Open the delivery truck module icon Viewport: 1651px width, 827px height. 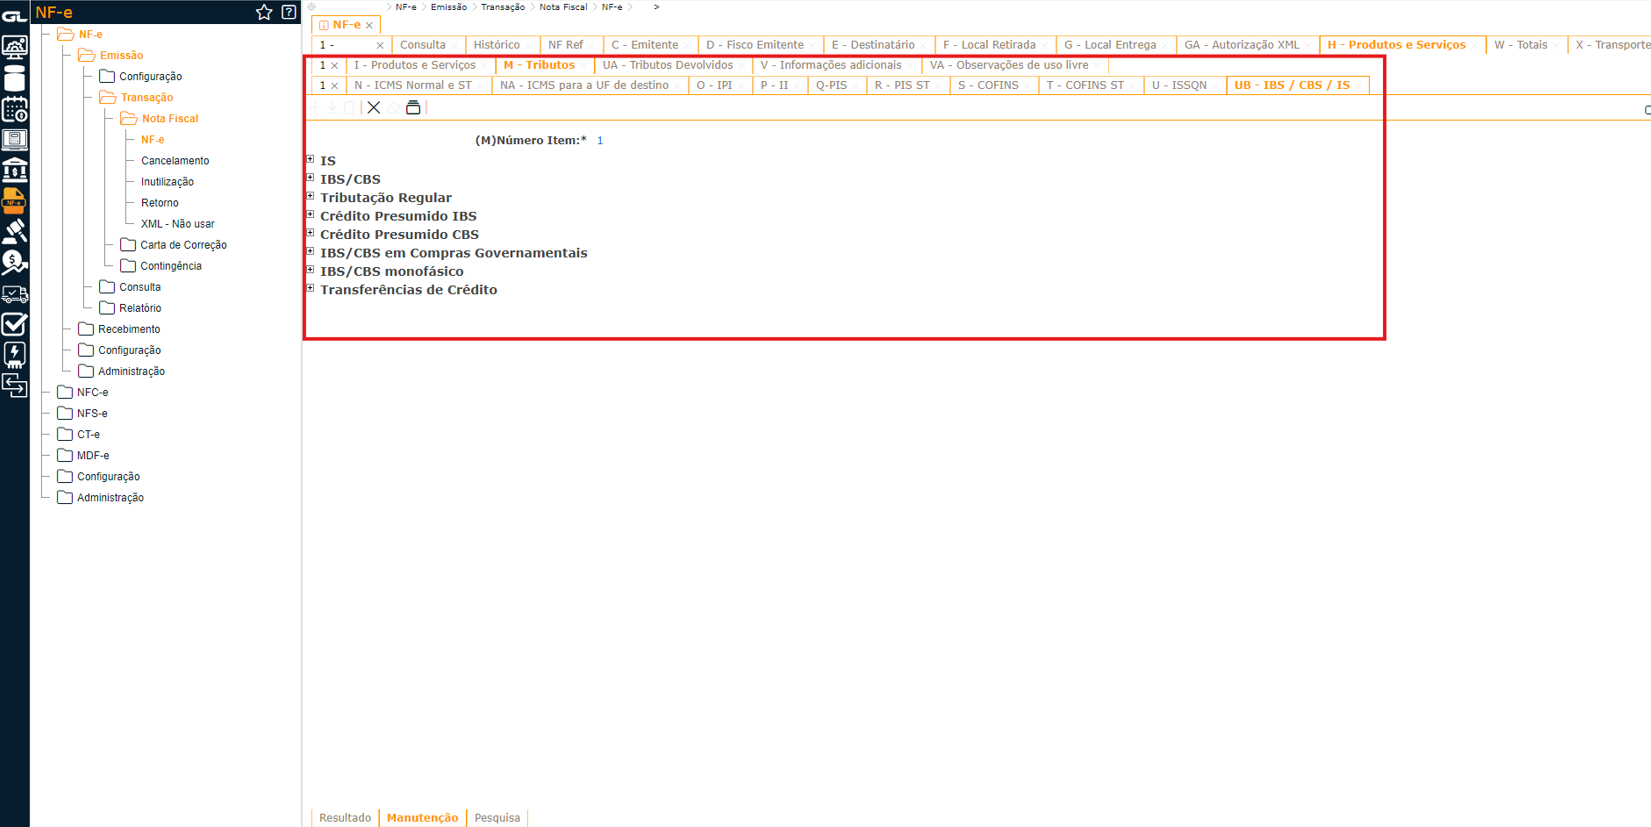coord(14,294)
